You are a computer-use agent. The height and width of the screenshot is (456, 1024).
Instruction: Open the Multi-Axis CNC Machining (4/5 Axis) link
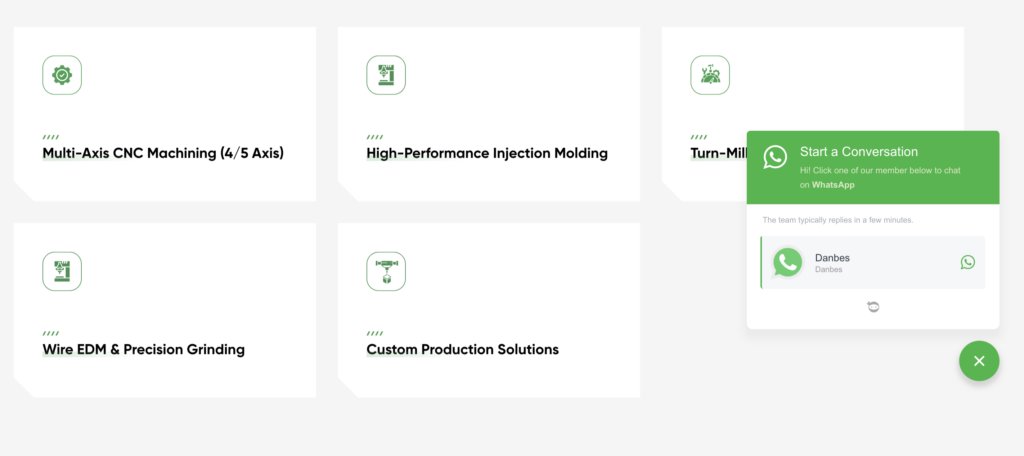163,154
